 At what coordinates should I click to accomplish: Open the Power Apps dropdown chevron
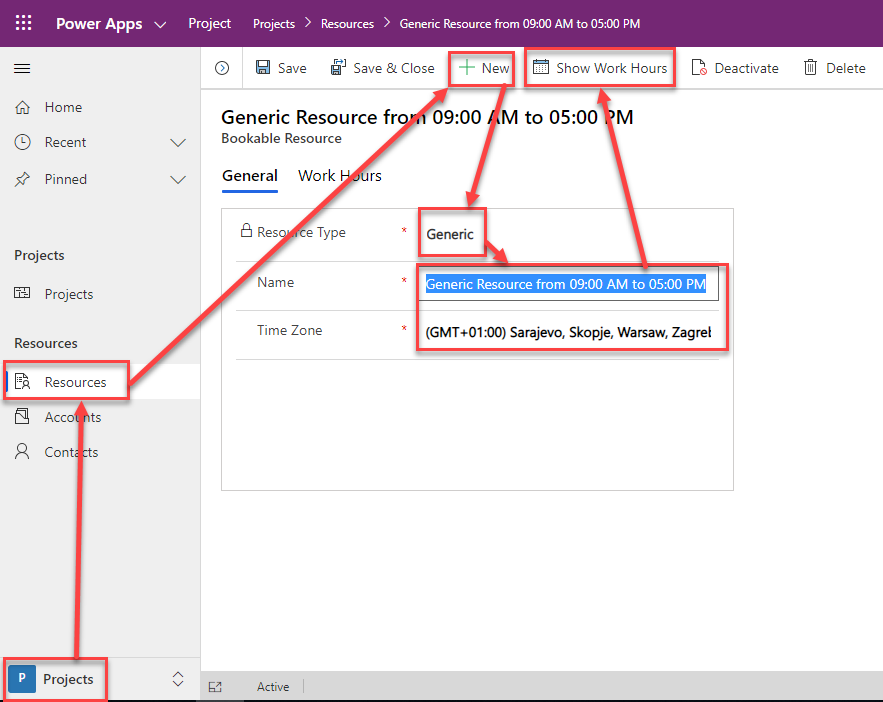[x=160, y=24]
